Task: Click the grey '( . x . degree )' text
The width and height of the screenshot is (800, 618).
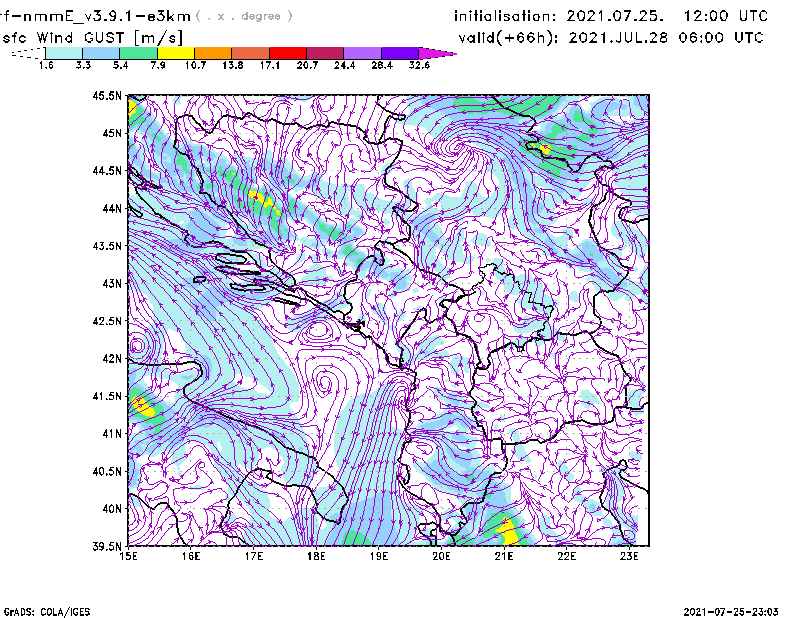Action: tap(244, 16)
